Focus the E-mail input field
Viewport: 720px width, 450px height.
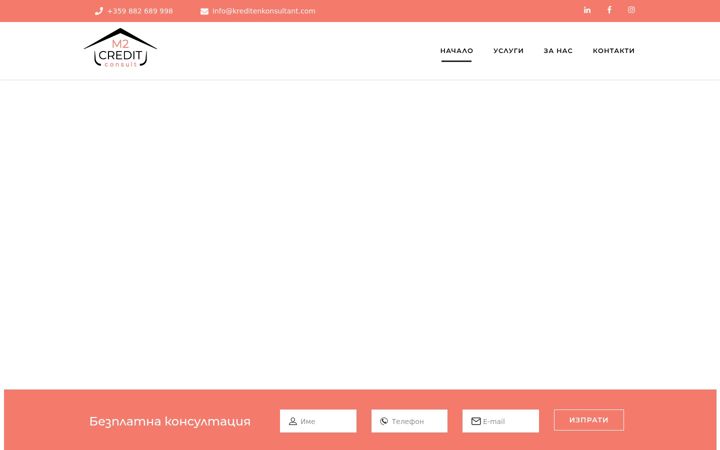501,421
